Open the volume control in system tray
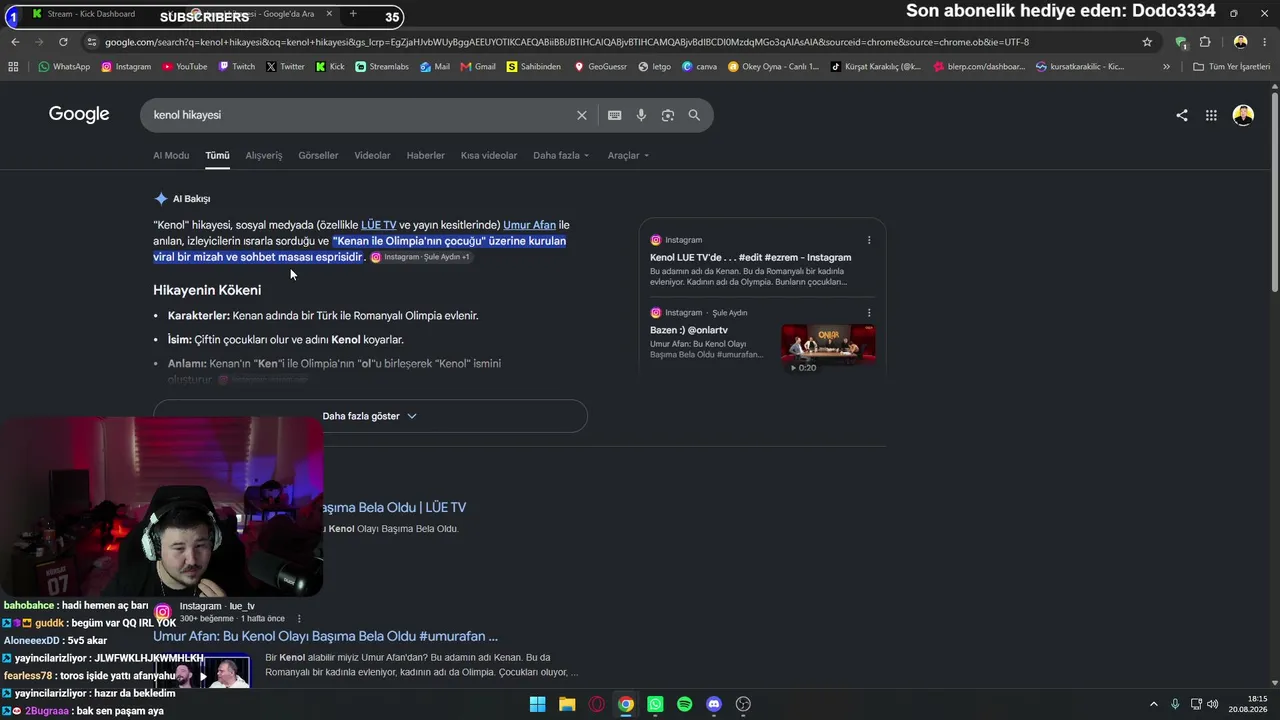Screen dimensions: 1280x720 (x=1213, y=704)
